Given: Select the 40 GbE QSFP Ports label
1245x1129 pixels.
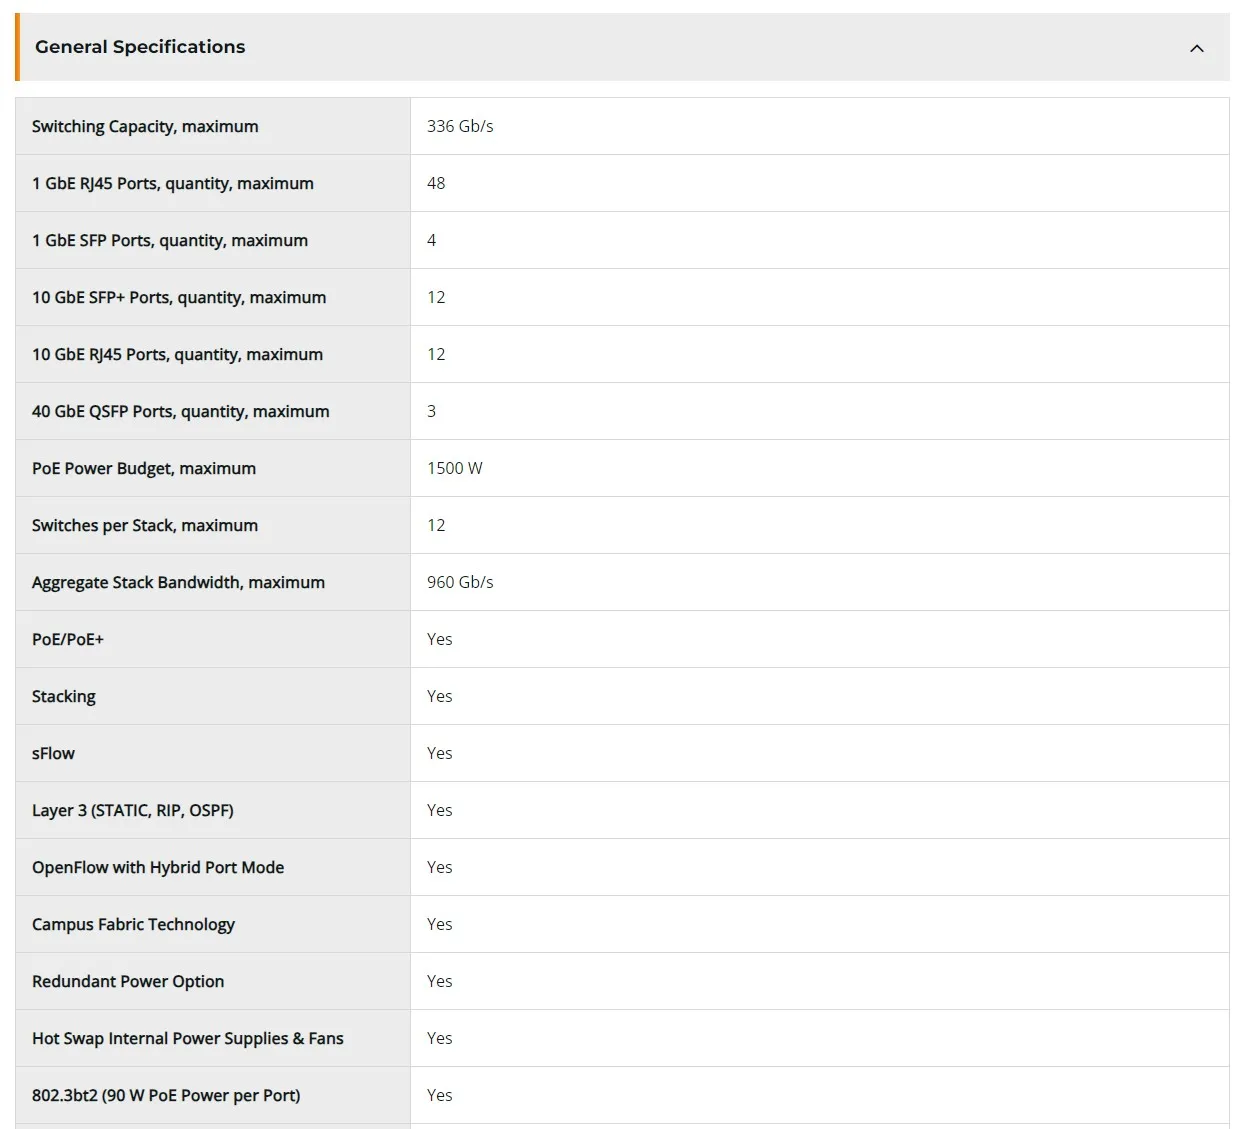Looking at the screenshot, I should click(x=180, y=411).
